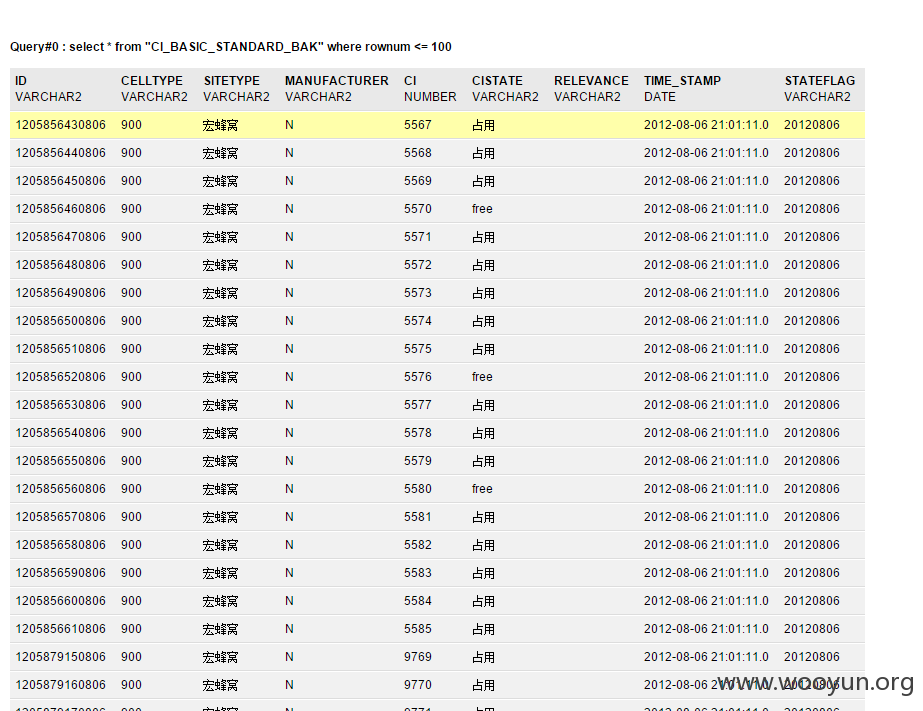Image resolution: width=923 pixels, height=711 pixels.
Task: Select the CISTATE column header
Action: click(x=497, y=81)
